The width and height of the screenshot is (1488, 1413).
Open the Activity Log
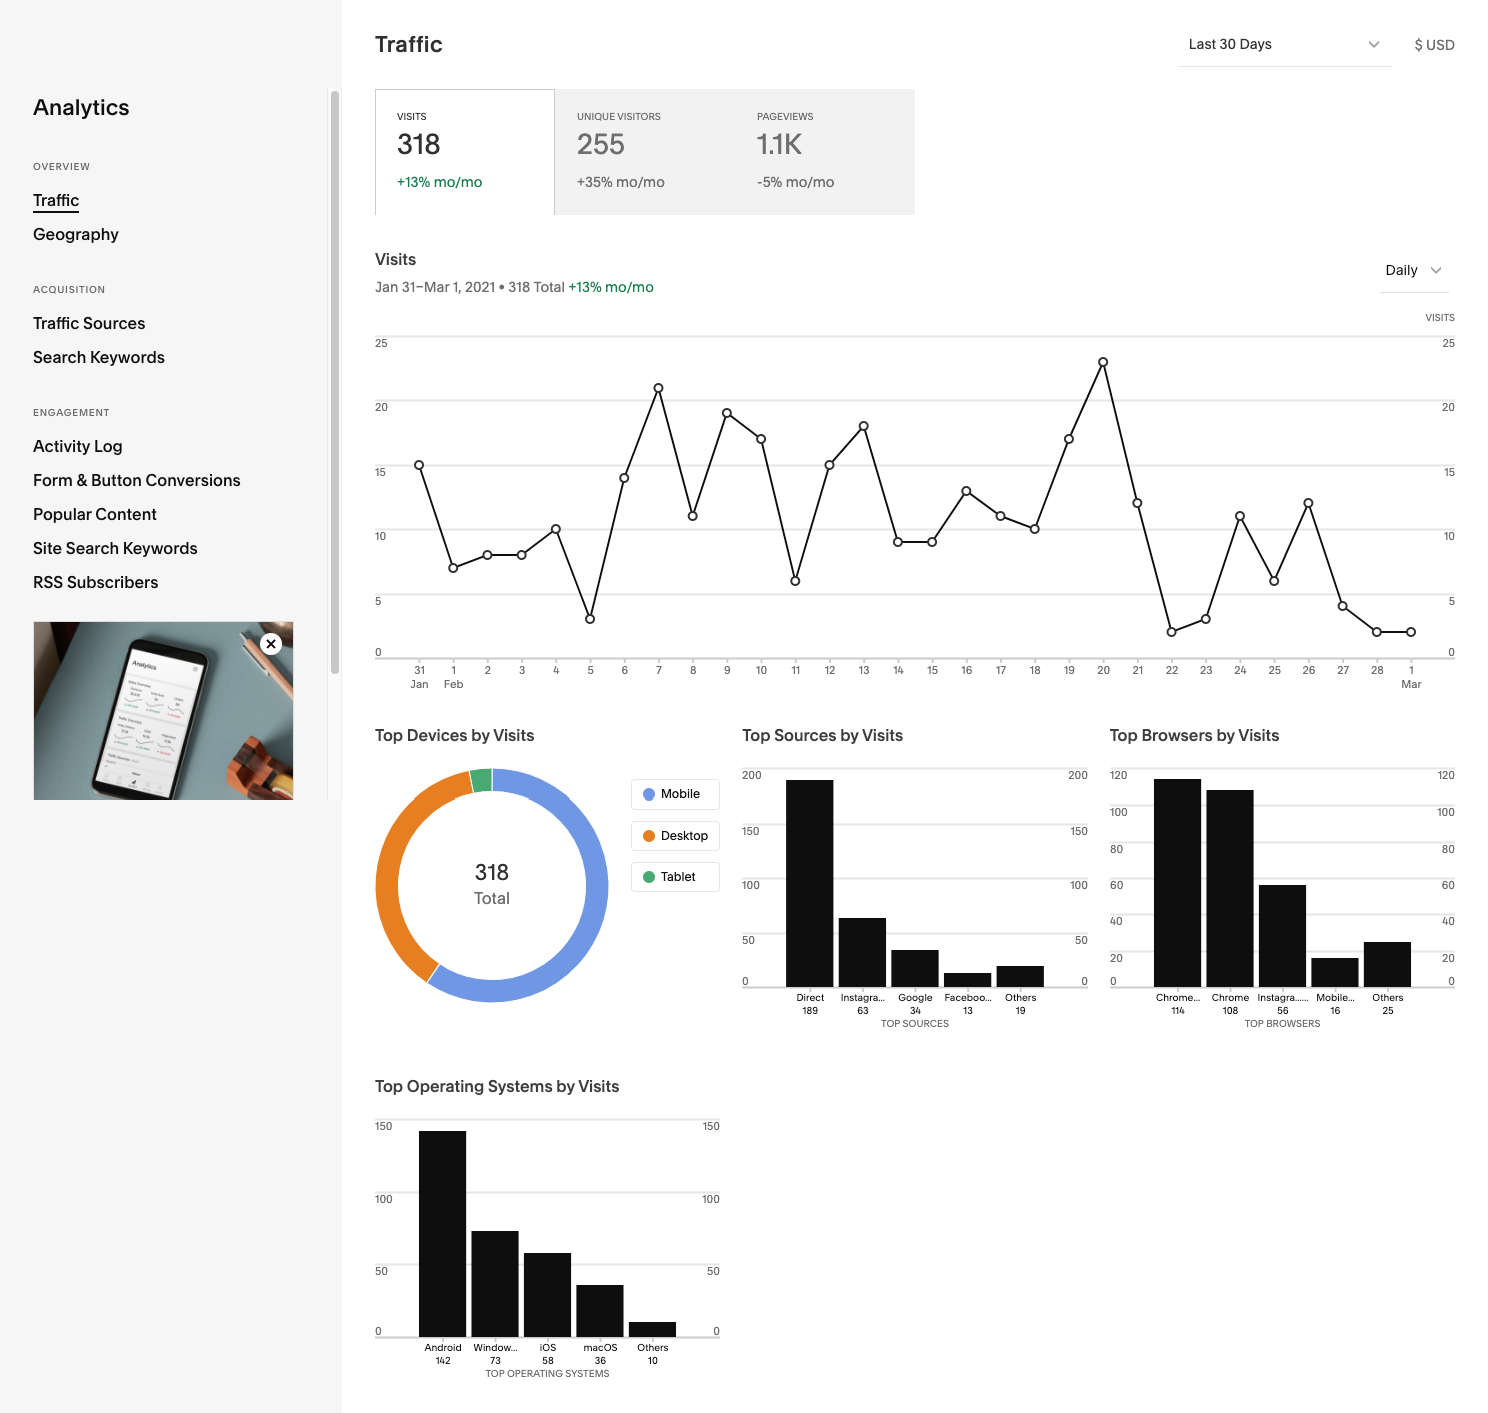77,446
